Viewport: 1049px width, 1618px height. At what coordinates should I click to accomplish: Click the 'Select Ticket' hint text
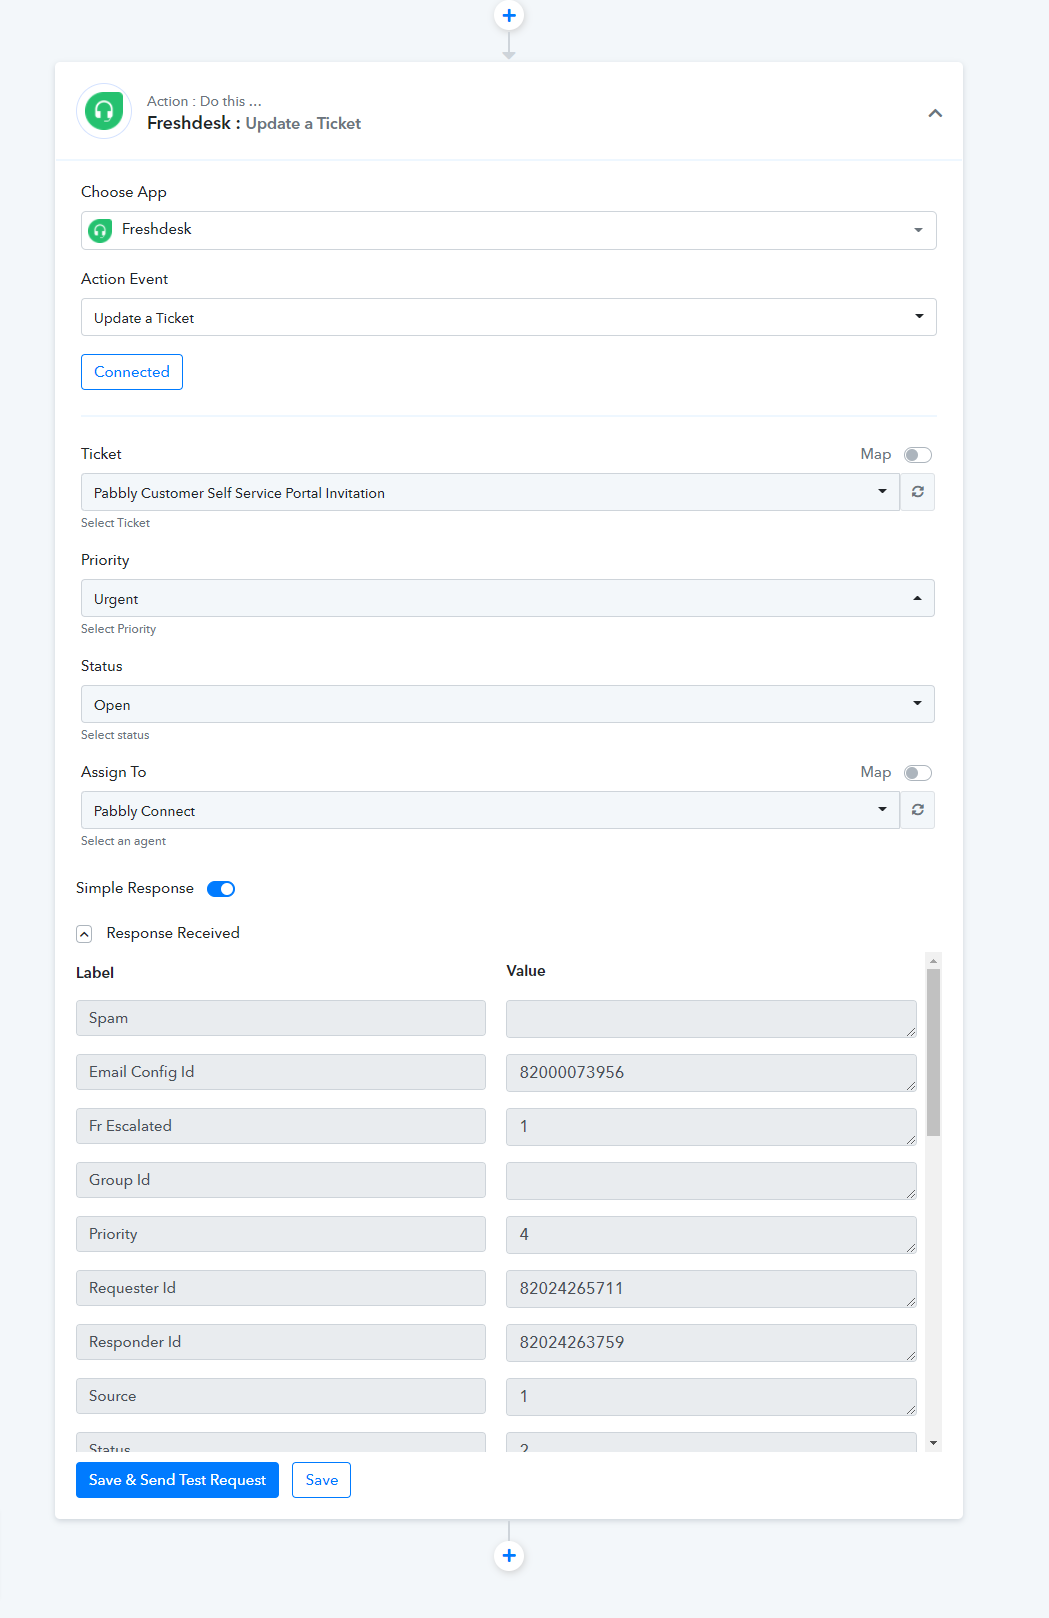(x=115, y=523)
